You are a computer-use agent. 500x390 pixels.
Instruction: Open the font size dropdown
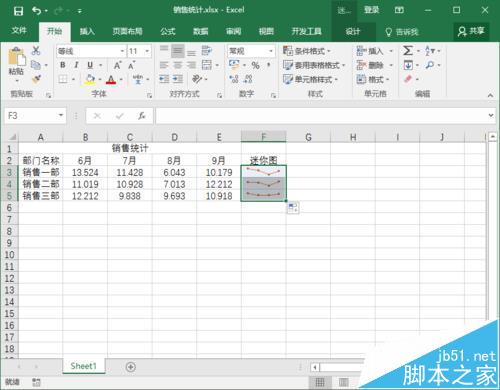(147, 51)
